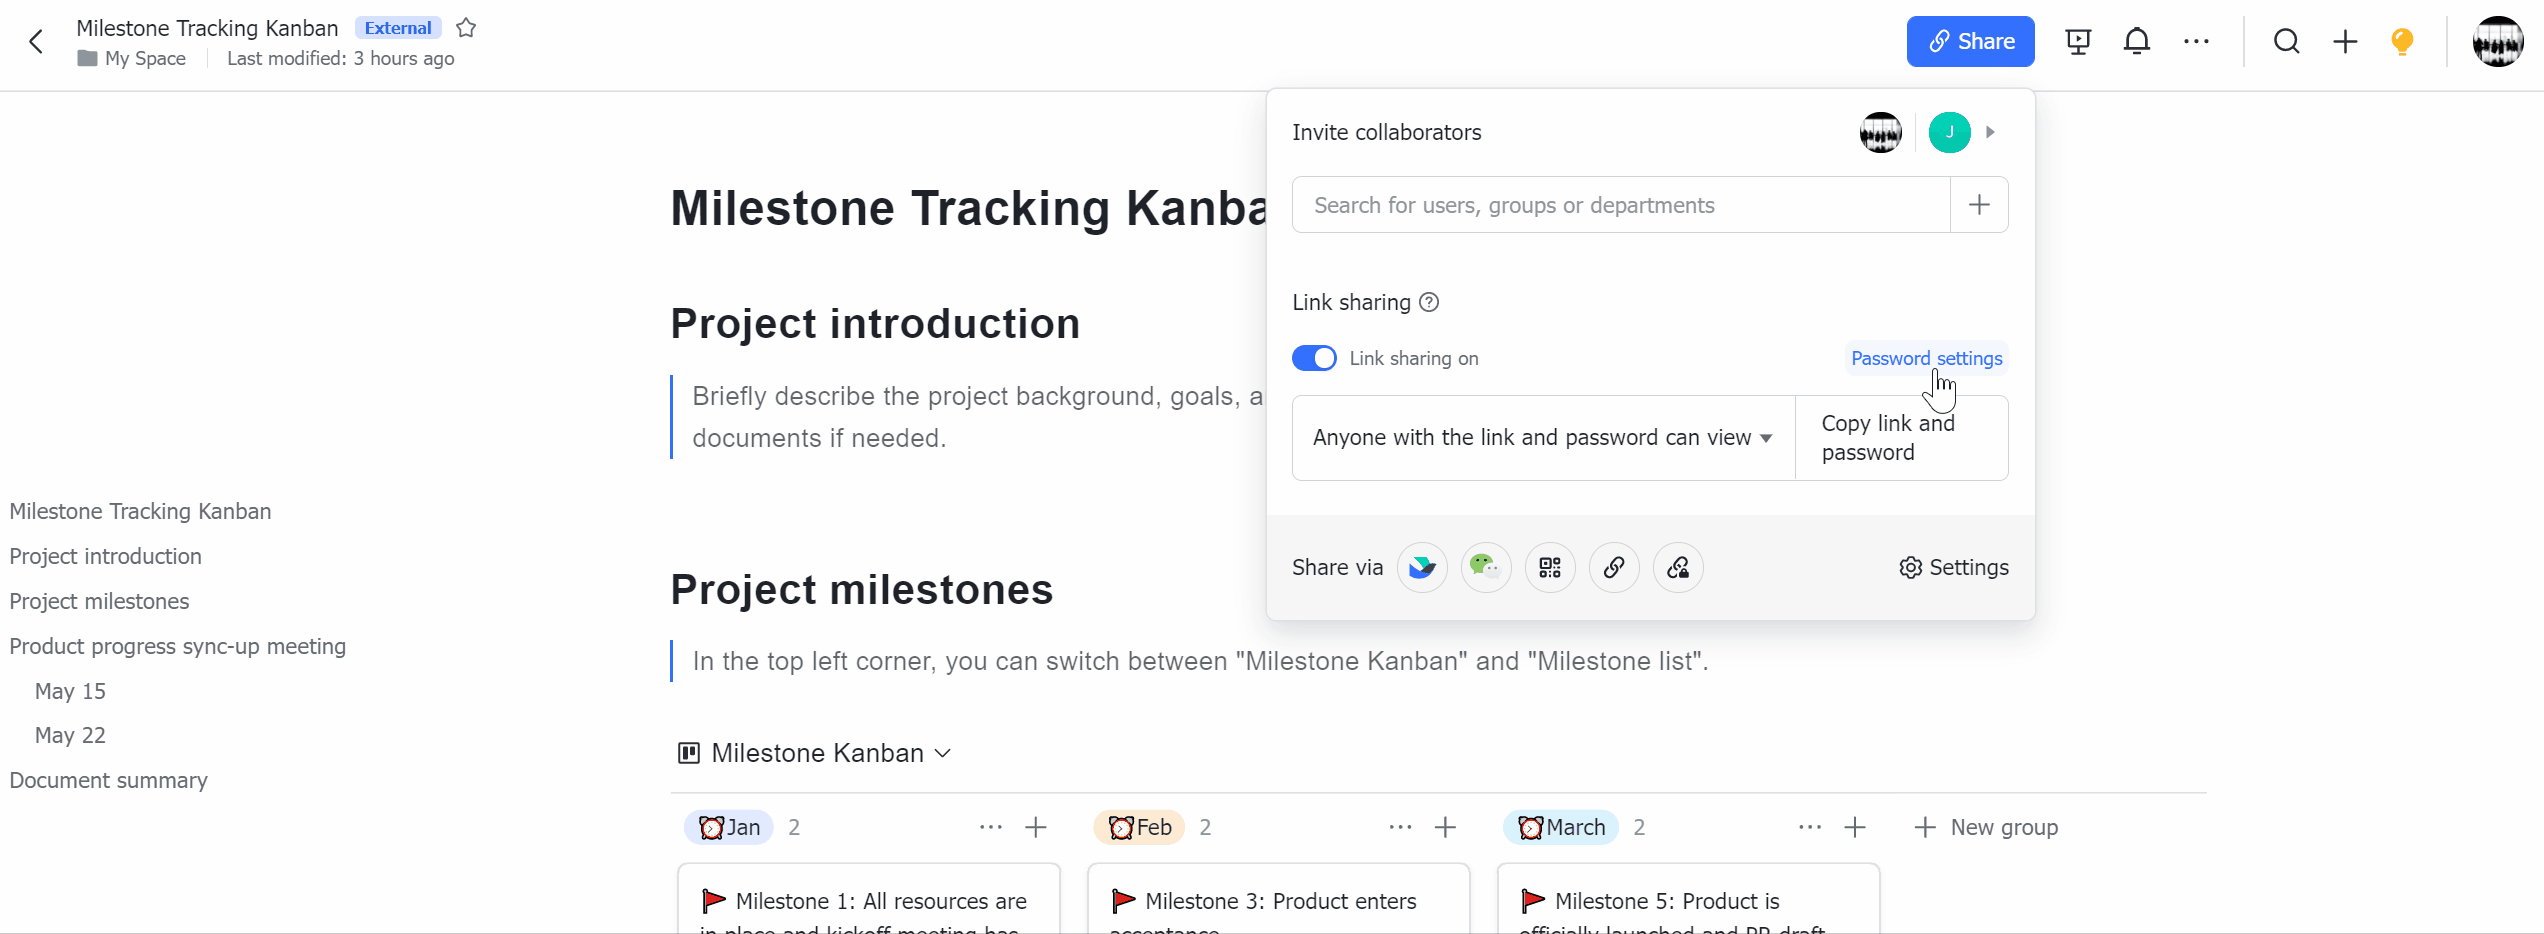Turn off the Link sharing toggle
2544x934 pixels.
pos(1314,358)
